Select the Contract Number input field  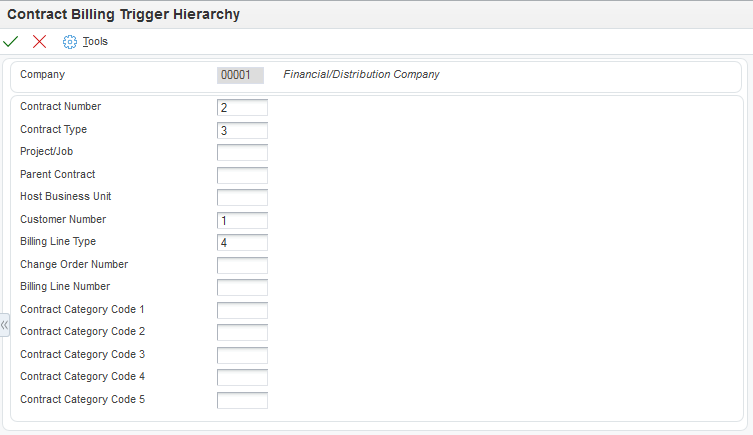click(x=242, y=108)
